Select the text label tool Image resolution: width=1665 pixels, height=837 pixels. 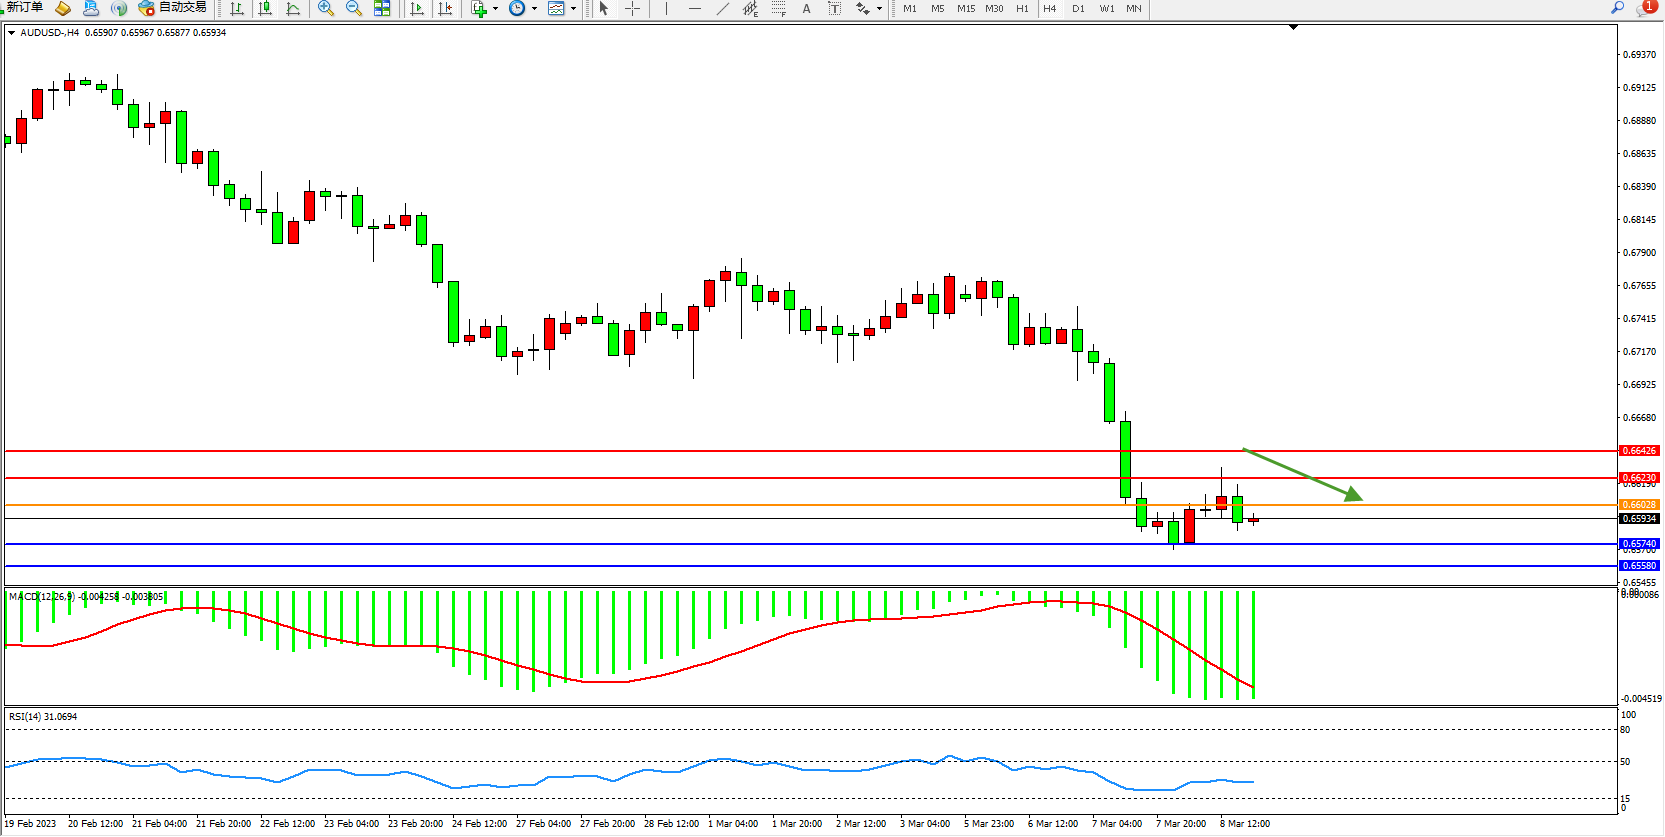tap(806, 8)
